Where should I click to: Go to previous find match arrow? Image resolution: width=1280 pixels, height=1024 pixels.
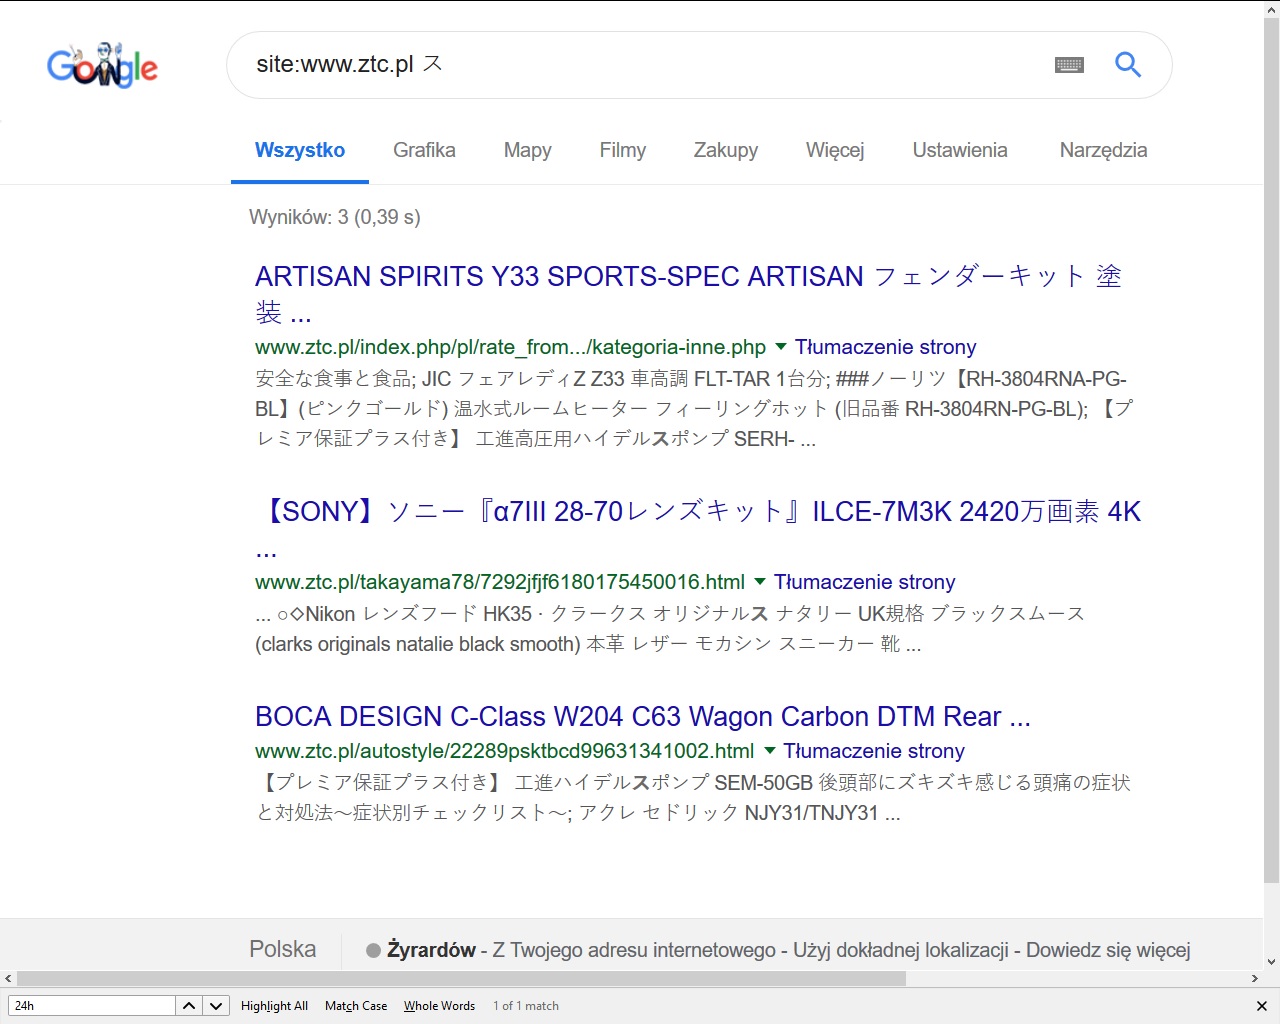189,1006
